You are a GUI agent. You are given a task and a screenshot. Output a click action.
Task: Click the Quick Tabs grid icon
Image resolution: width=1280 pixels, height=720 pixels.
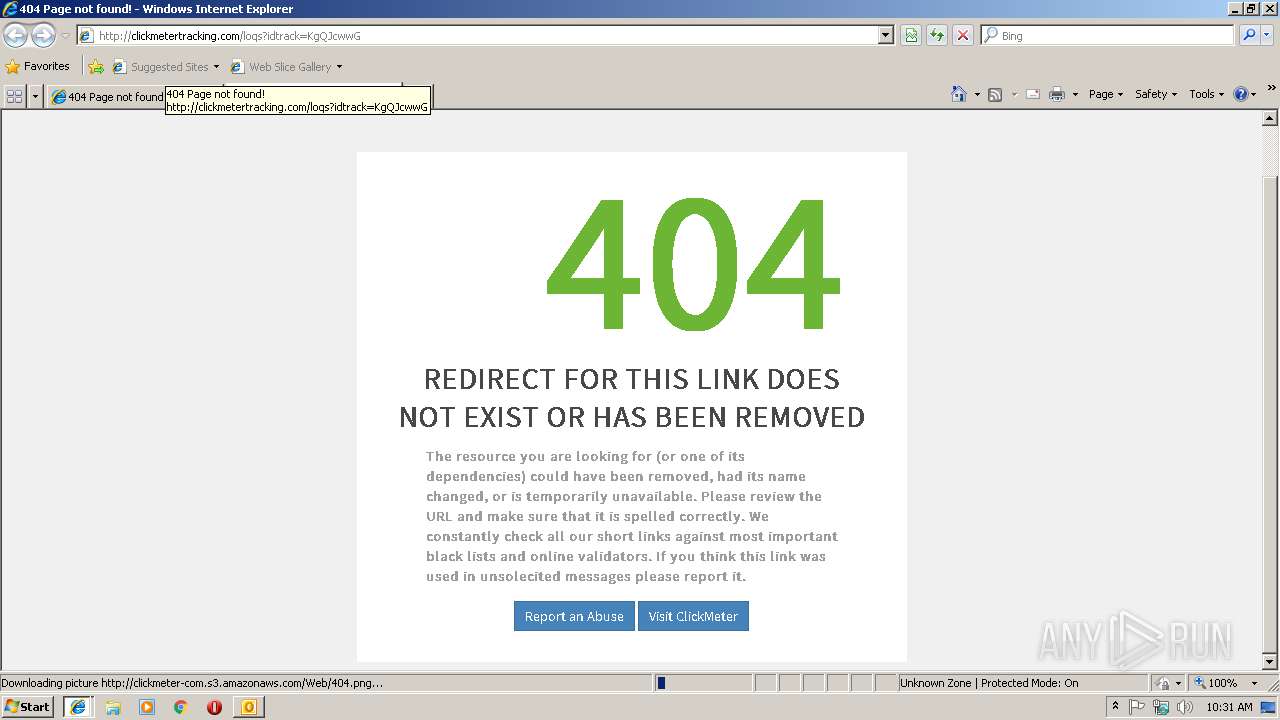tap(14, 96)
